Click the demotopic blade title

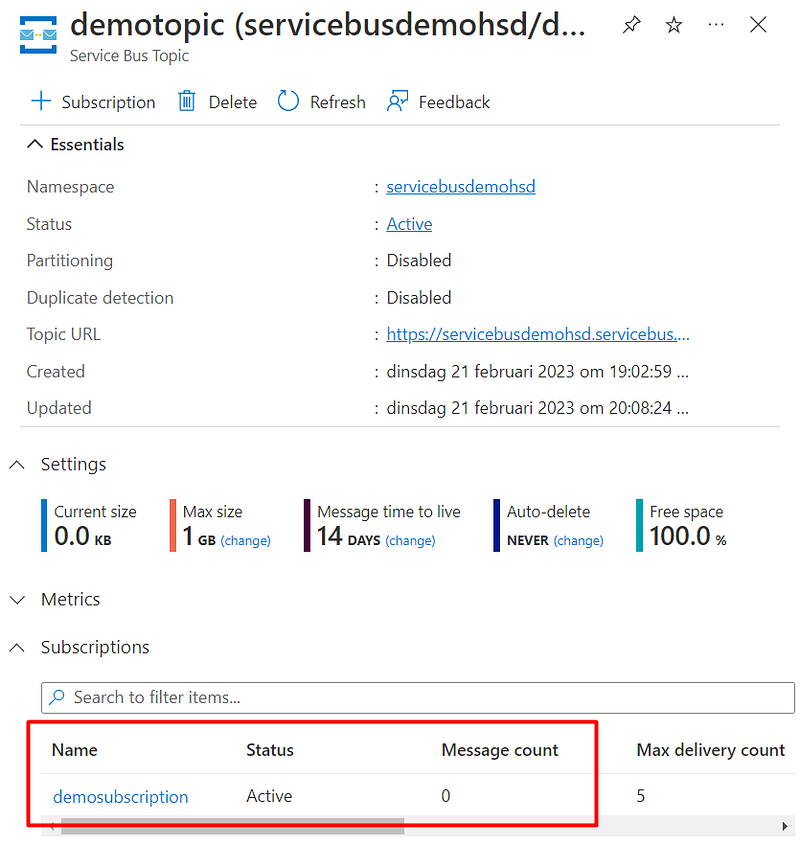328,25
